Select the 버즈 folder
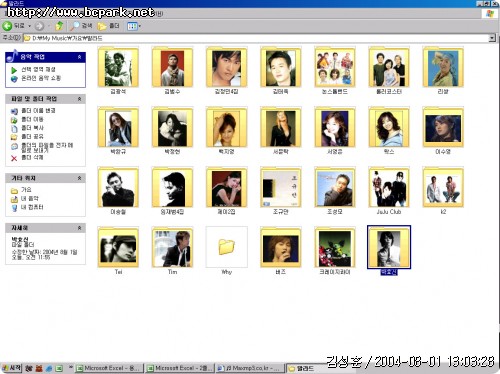The width and height of the screenshot is (500, 374). click(281, 251)
